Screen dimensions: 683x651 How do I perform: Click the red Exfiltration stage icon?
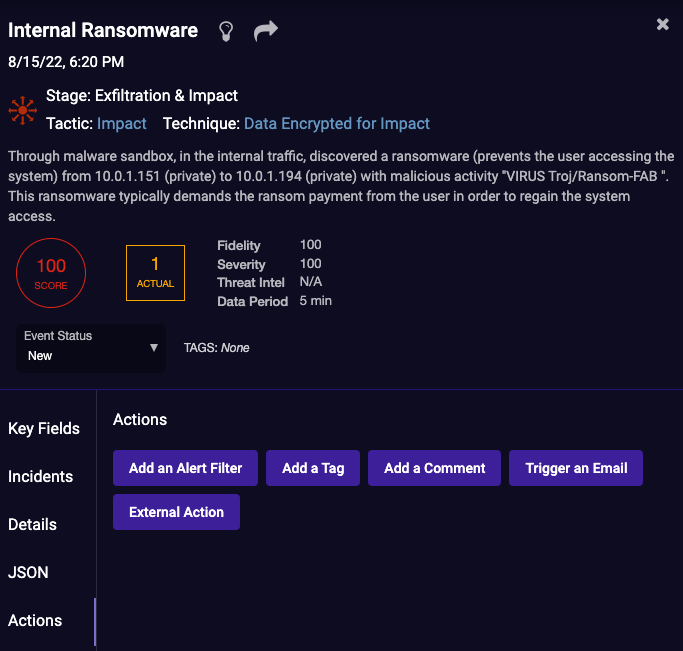(22, 110)
